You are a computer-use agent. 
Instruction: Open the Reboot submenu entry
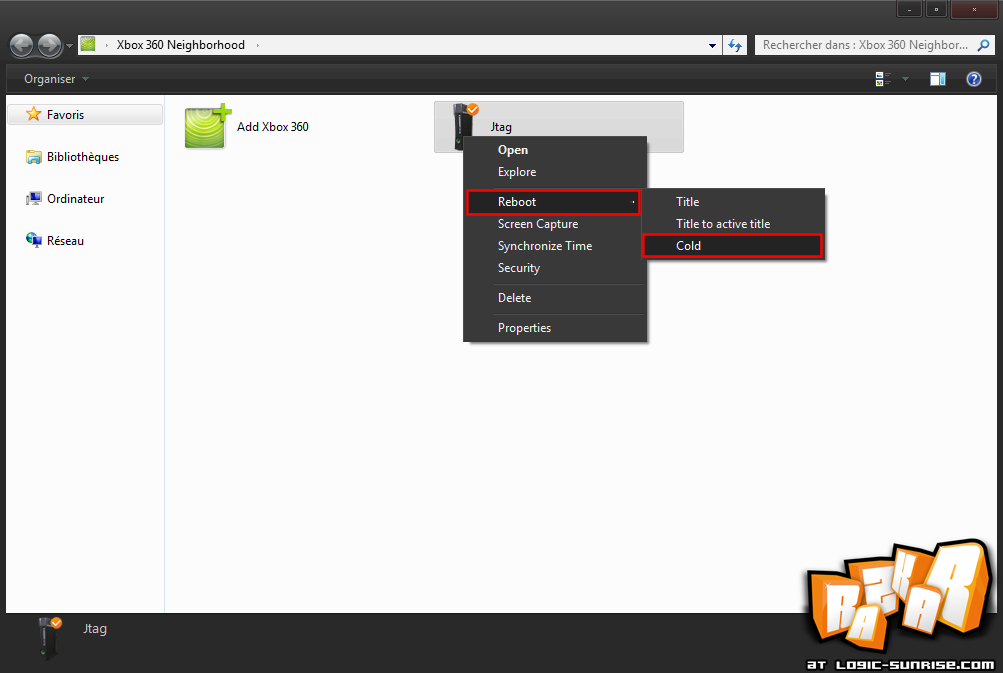(553, 202)
